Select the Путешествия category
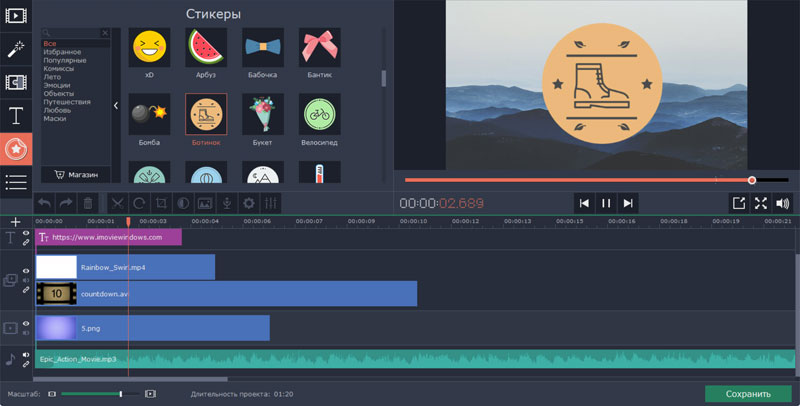This screenshot has height=406, width=800. pyautogui.click(x=67, y=102)
